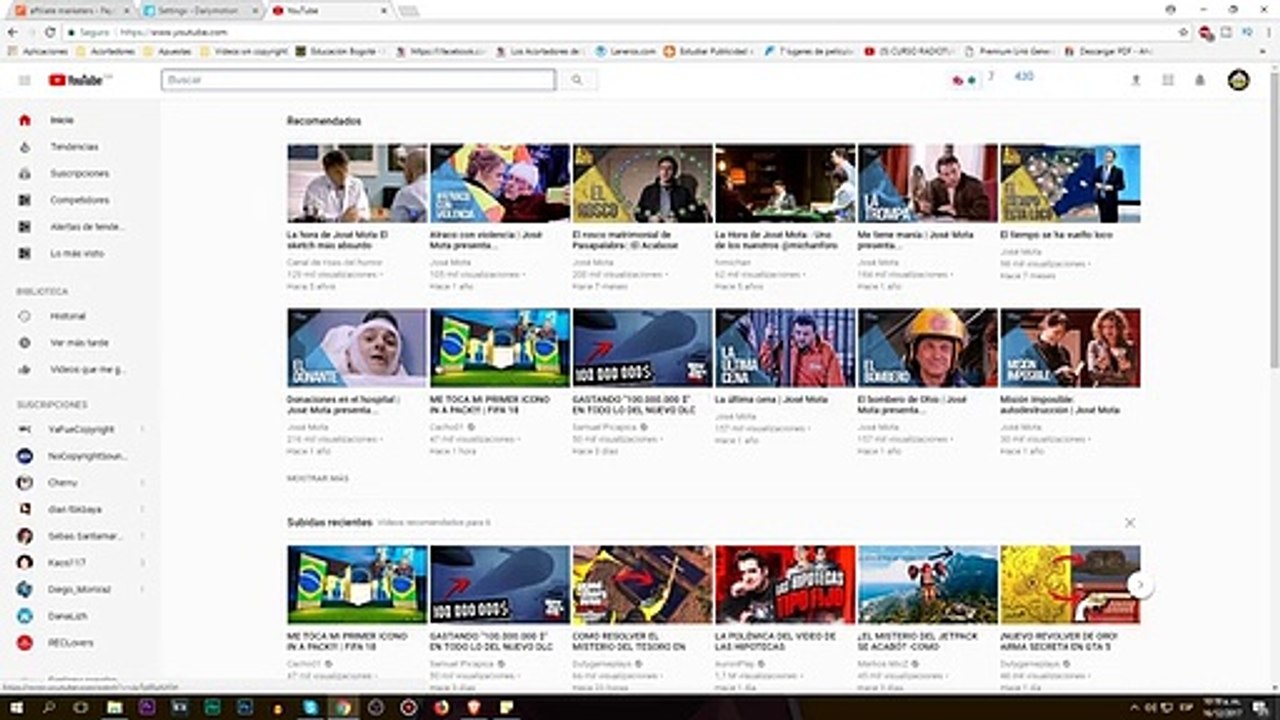
Task: Open Suscripciones in the sidebar
Action: 80,174
